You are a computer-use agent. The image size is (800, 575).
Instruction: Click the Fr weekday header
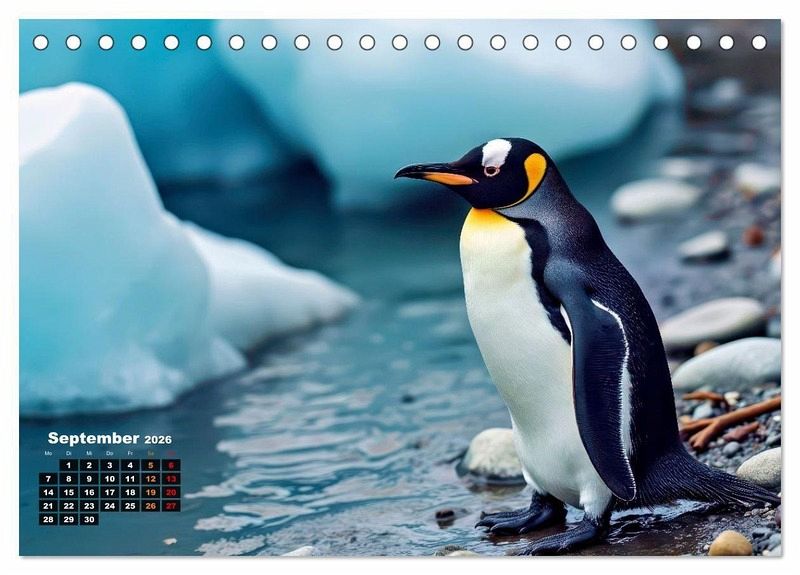(130, 453)
